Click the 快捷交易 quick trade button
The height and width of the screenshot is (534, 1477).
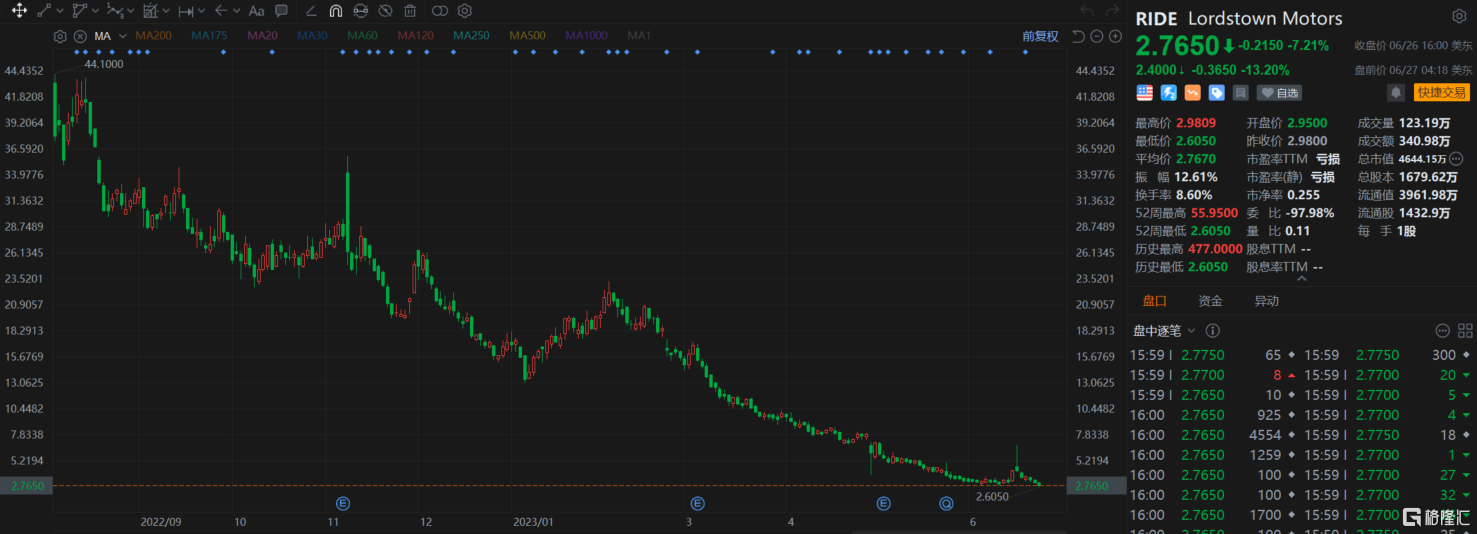pos(1441,93)
